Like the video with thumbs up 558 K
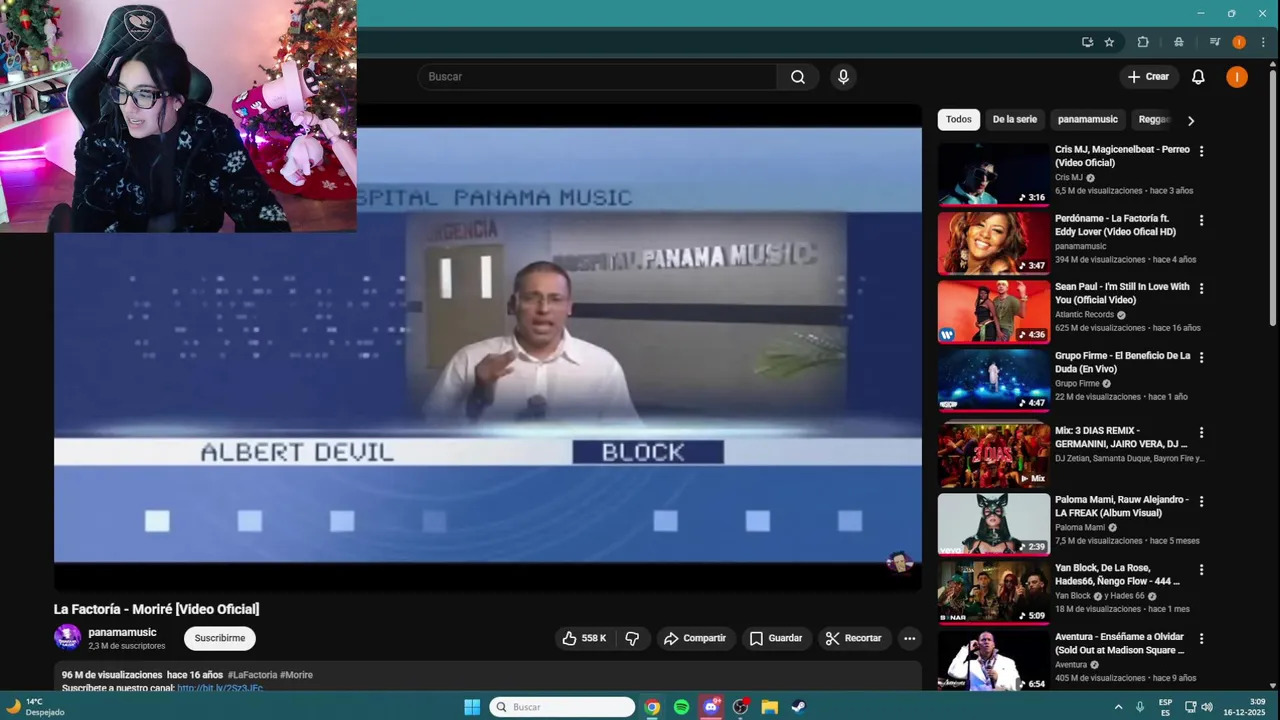The width and height of the screenshot is (1280, 720). click(584, 638)
